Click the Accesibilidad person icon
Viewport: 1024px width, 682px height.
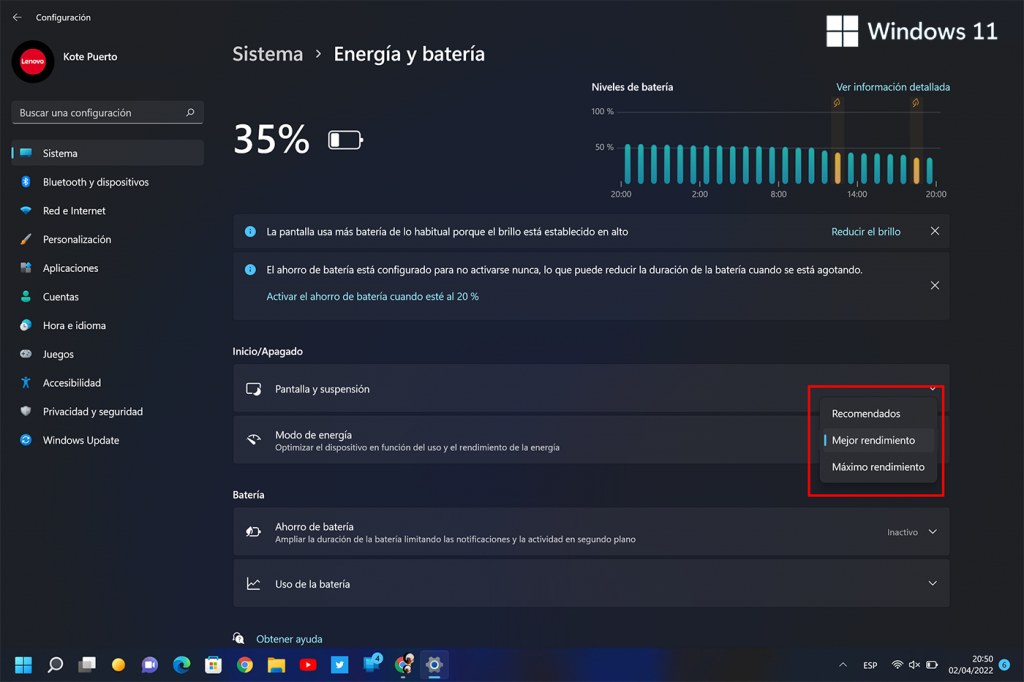click(25, 383)
